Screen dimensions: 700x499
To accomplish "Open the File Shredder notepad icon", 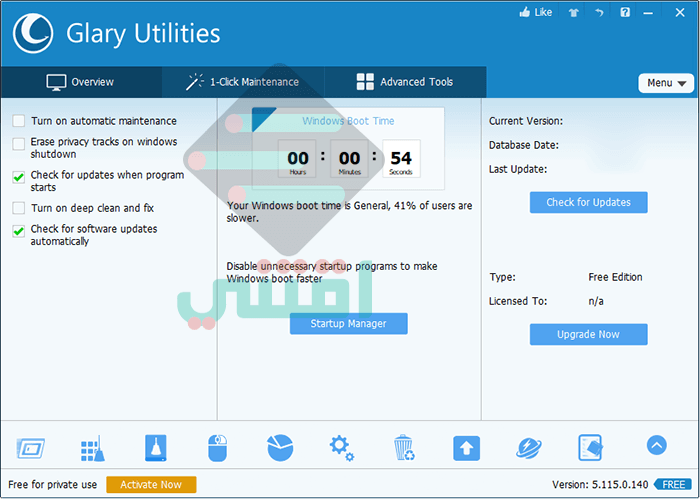I will coord(590,448).
